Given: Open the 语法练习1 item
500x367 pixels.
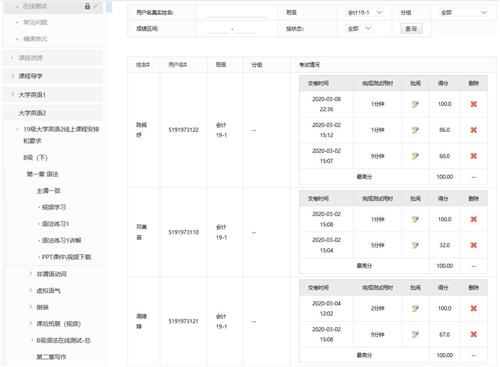Looking at the screenshot, I should click(x=55, y=224).
